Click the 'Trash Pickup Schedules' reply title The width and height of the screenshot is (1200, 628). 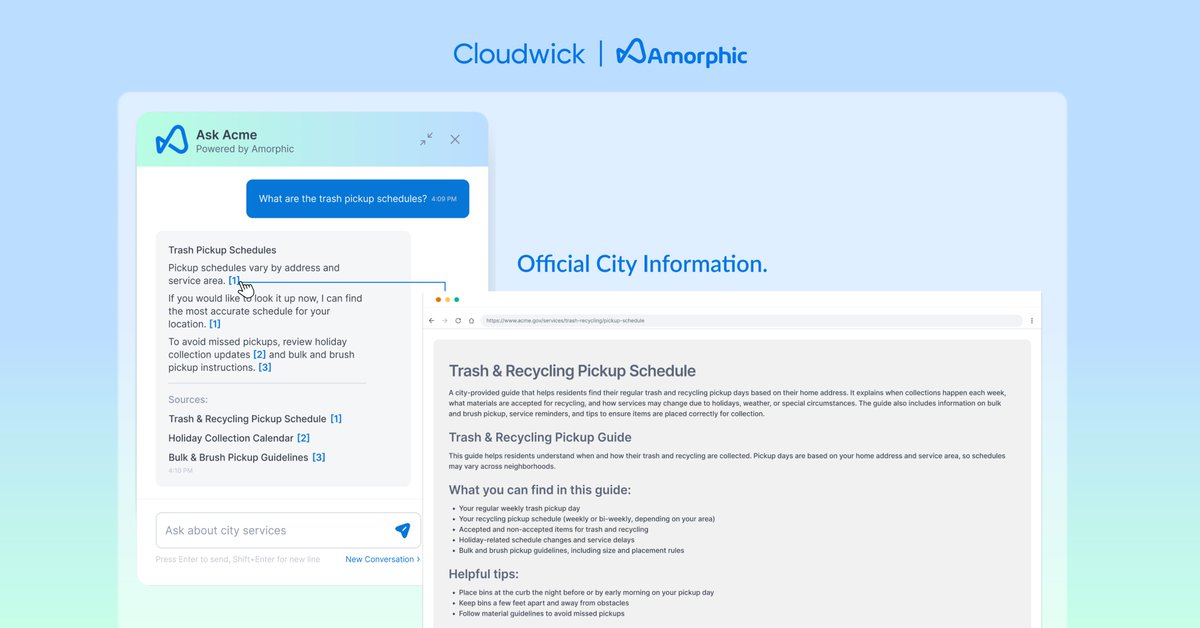pos(222,250)
